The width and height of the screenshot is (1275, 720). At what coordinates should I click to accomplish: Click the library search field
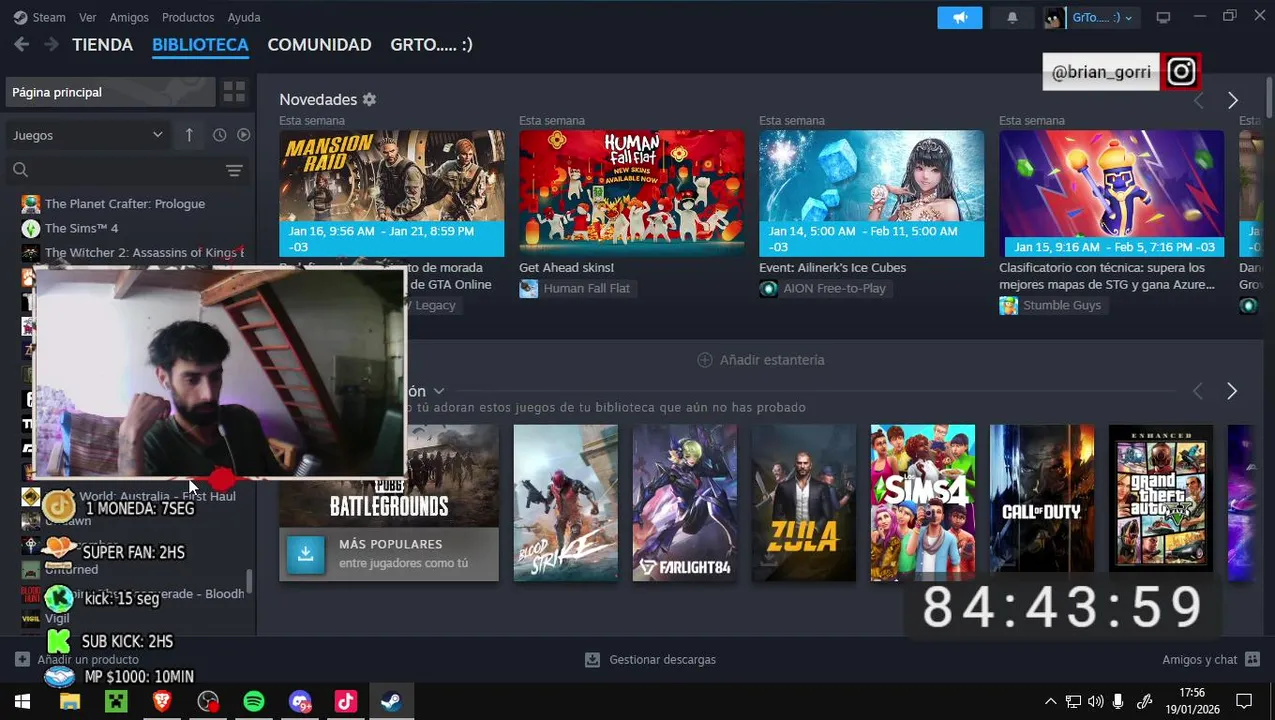pyautogui.click(x=115, y=171)
